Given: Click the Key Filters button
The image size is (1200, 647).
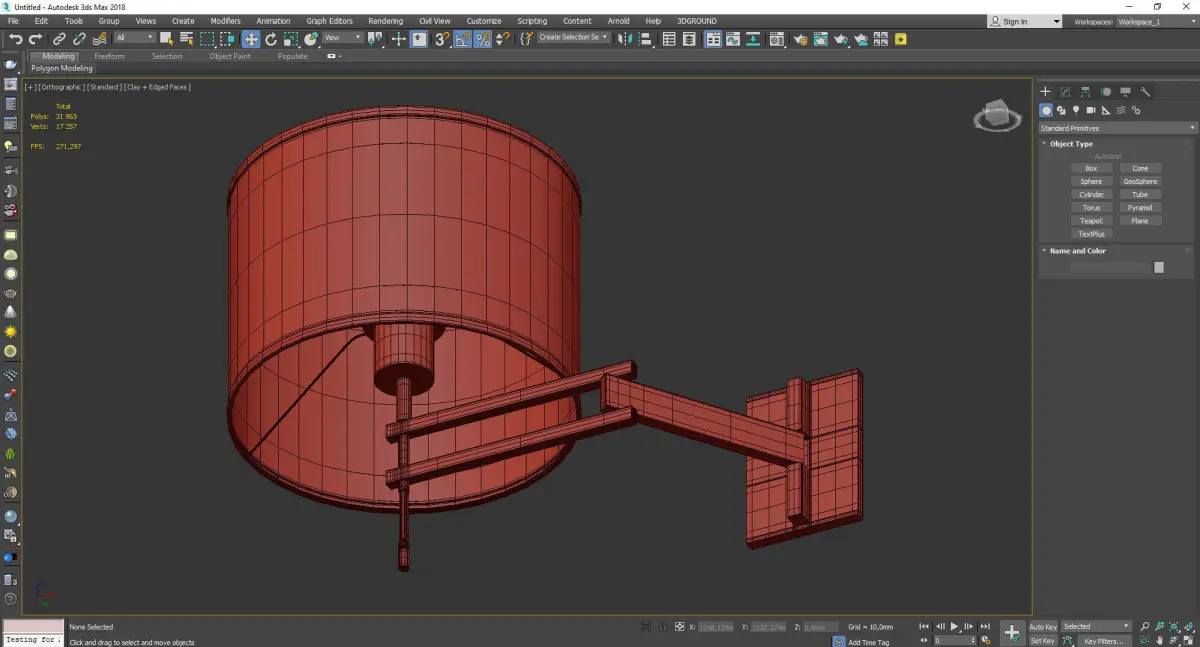Looking at the screenshot, I should (1103, 641).
